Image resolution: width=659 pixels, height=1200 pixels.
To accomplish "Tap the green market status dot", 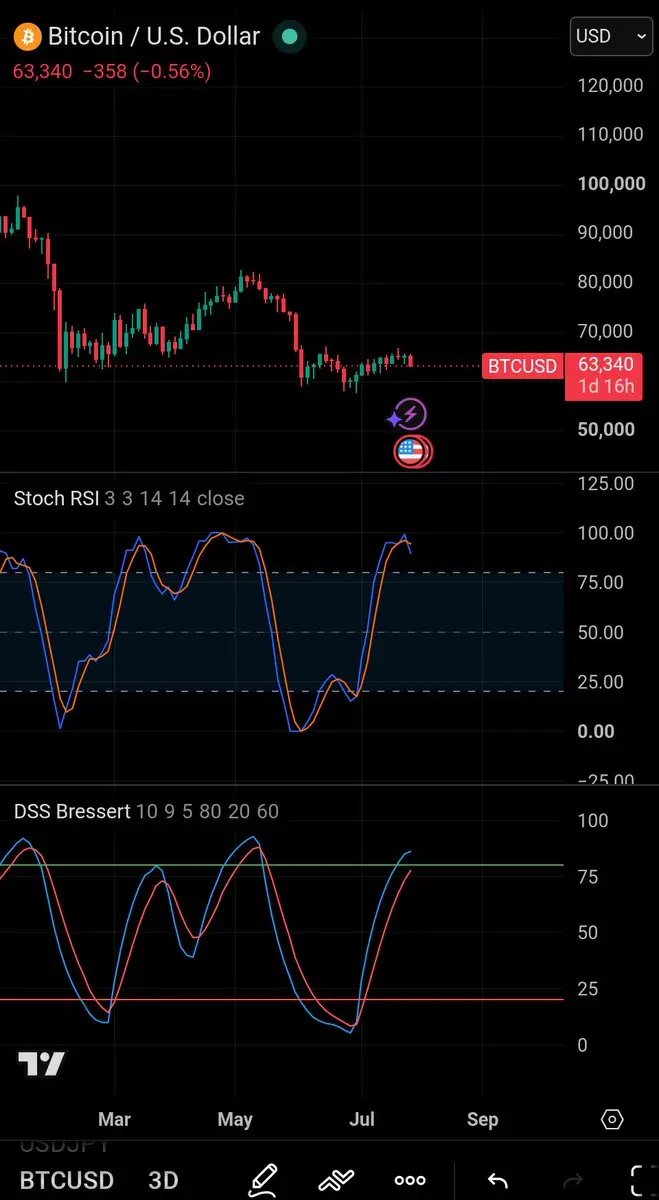I will (290, 37).
